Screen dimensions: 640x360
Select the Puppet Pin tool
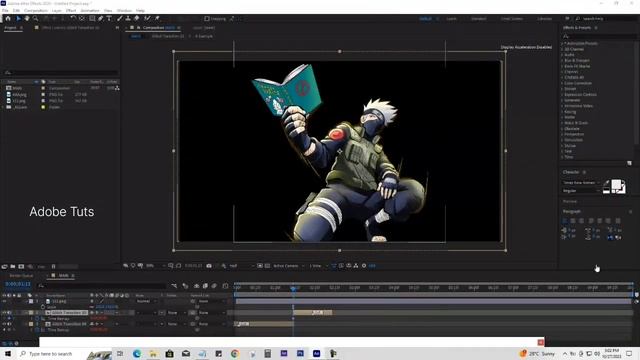click(x=157, y=18)
